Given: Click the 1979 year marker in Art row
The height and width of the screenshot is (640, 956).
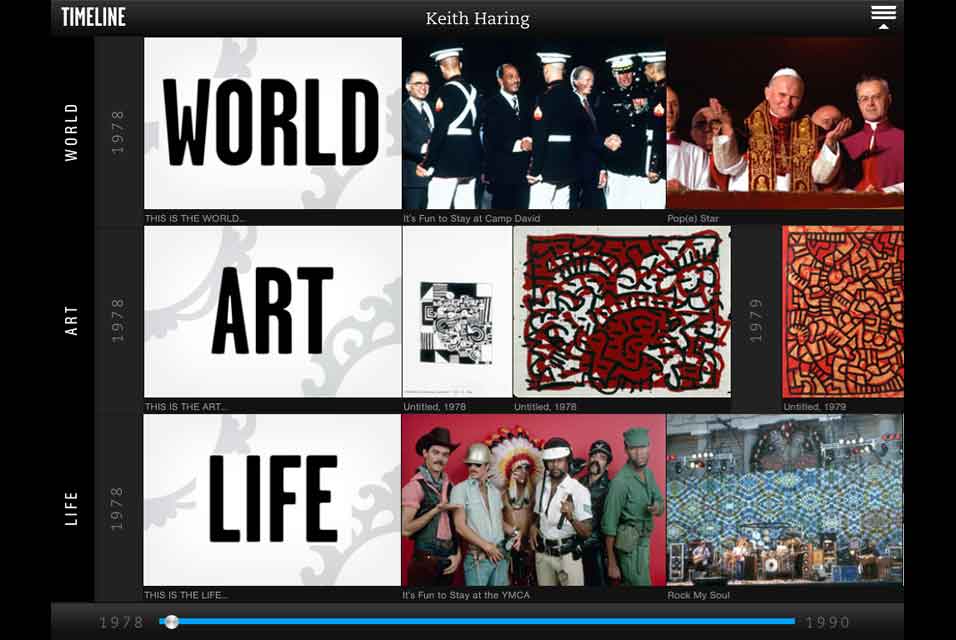Looking at the screenshot, I should tap(756, 320).
